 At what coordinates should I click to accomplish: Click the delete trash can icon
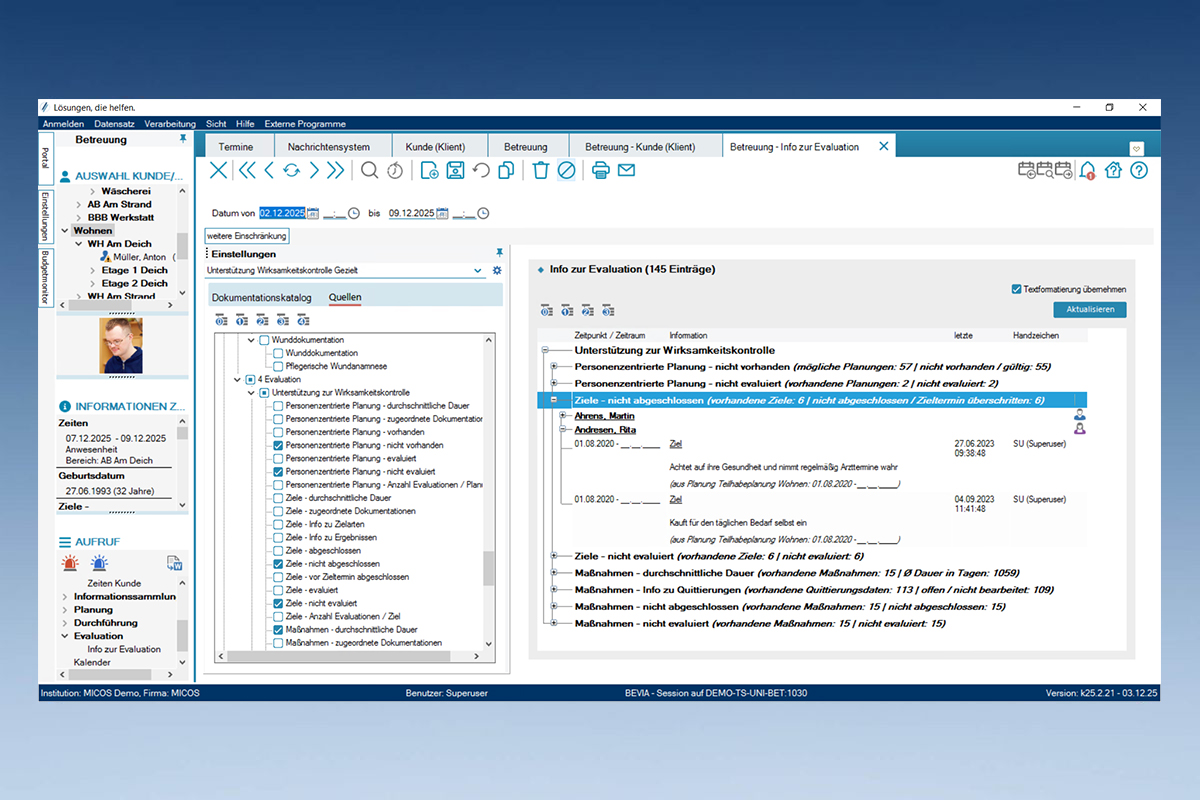coord(541,170)
